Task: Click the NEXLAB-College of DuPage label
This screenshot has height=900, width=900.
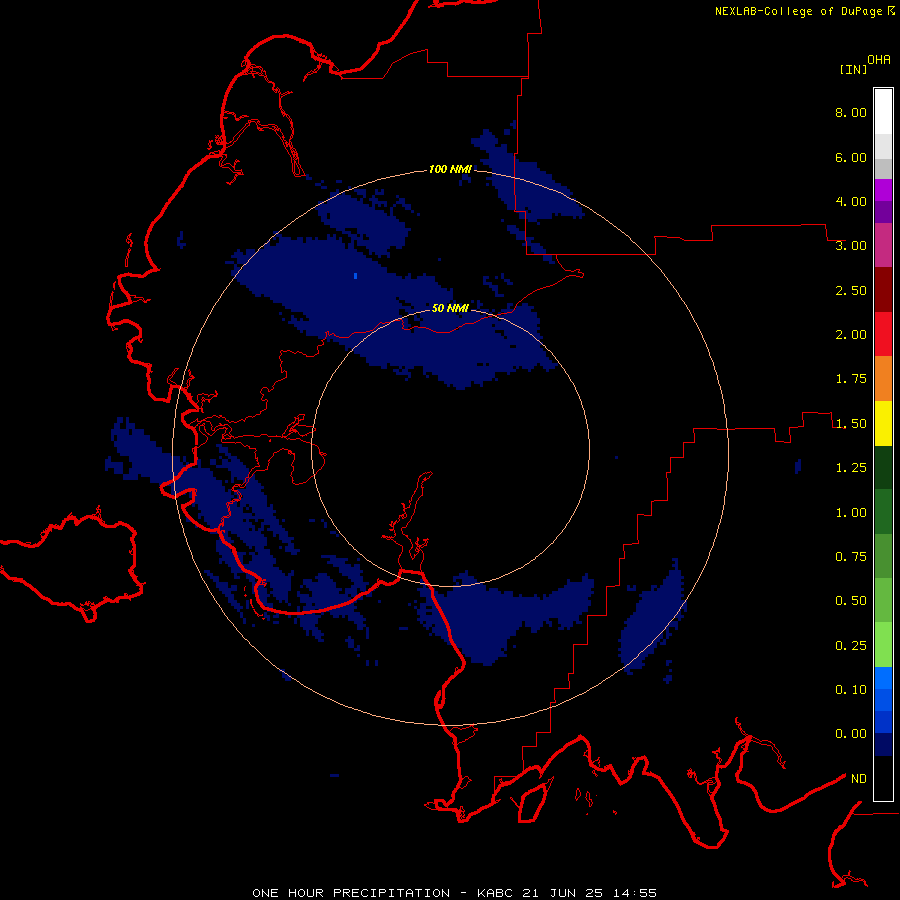Action: point(798,11)
